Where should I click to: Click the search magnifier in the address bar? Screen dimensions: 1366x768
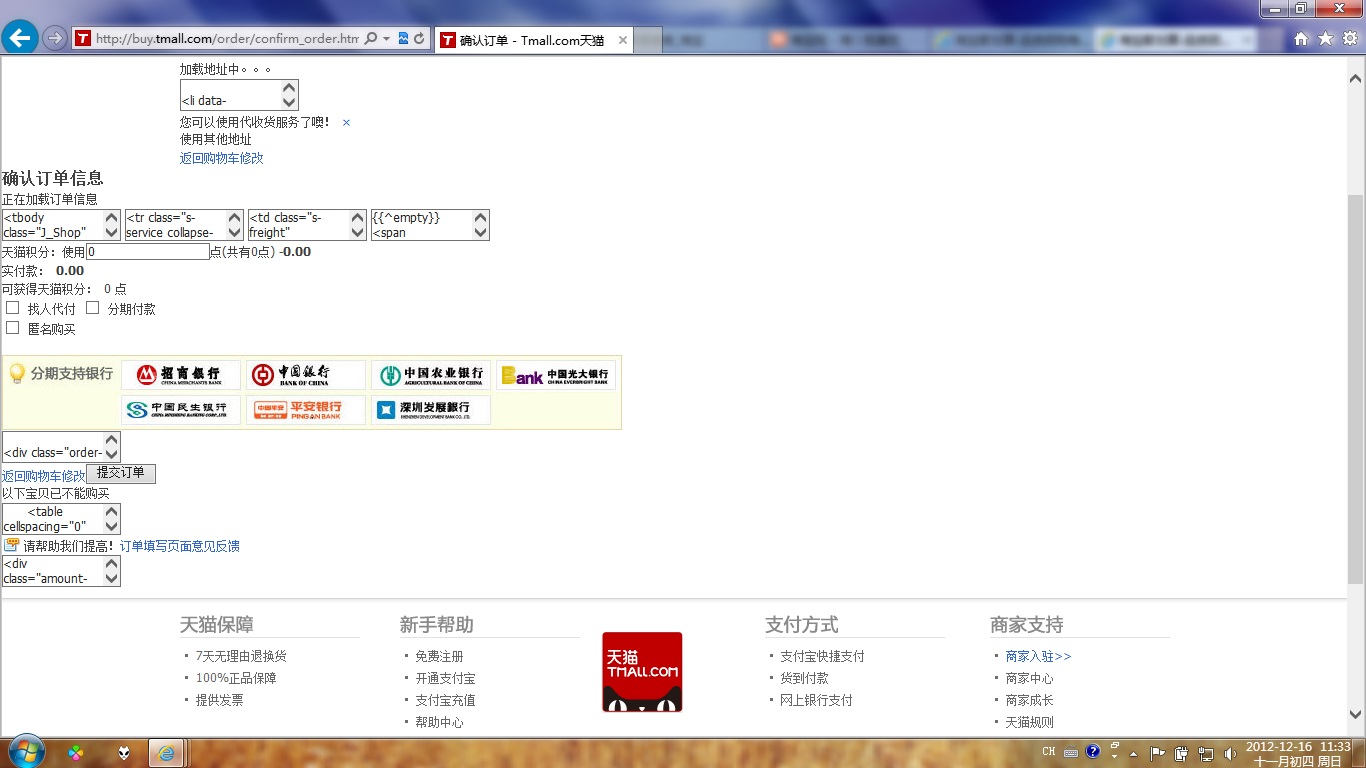[371, 39]
